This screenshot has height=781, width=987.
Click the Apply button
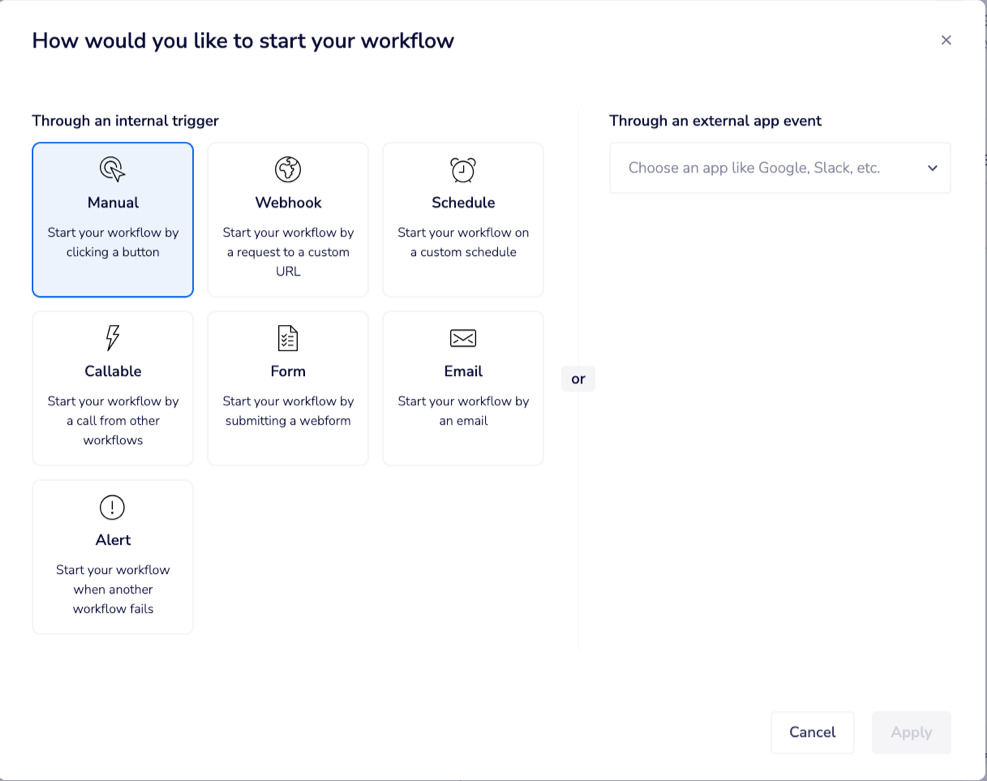(911, 732)
